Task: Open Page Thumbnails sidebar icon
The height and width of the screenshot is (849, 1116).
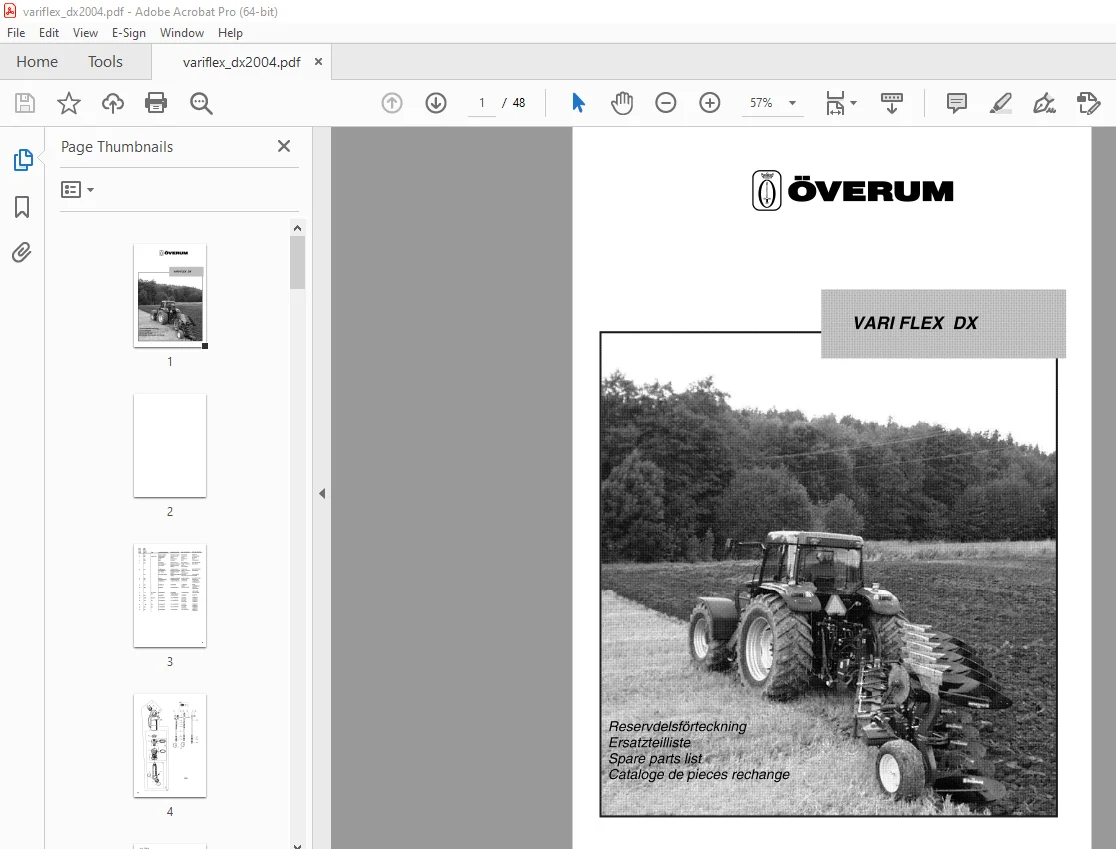Action: click(23, 160)
